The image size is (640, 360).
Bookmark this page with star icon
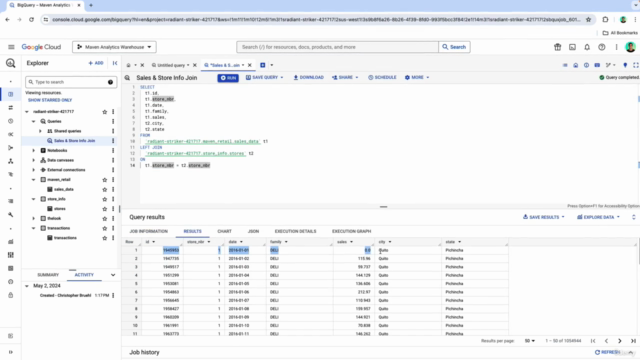[x=588, y=19]
